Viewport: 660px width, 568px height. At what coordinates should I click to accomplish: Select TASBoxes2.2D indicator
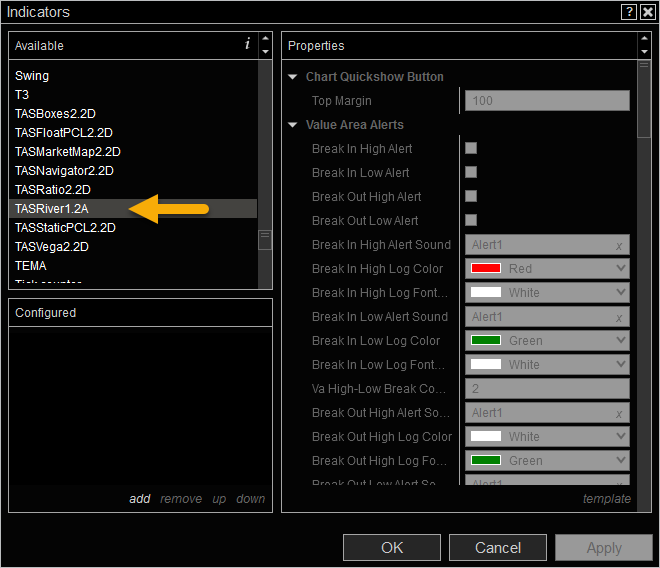click(x=133, y=114)
